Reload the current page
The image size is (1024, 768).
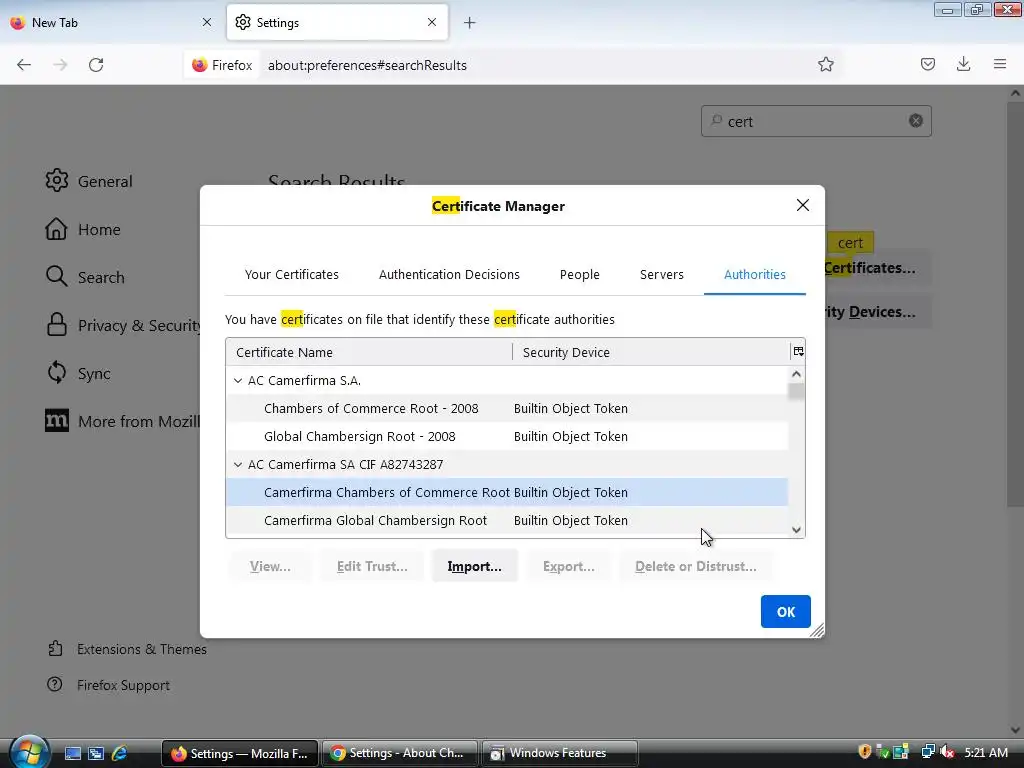(96, 65)
